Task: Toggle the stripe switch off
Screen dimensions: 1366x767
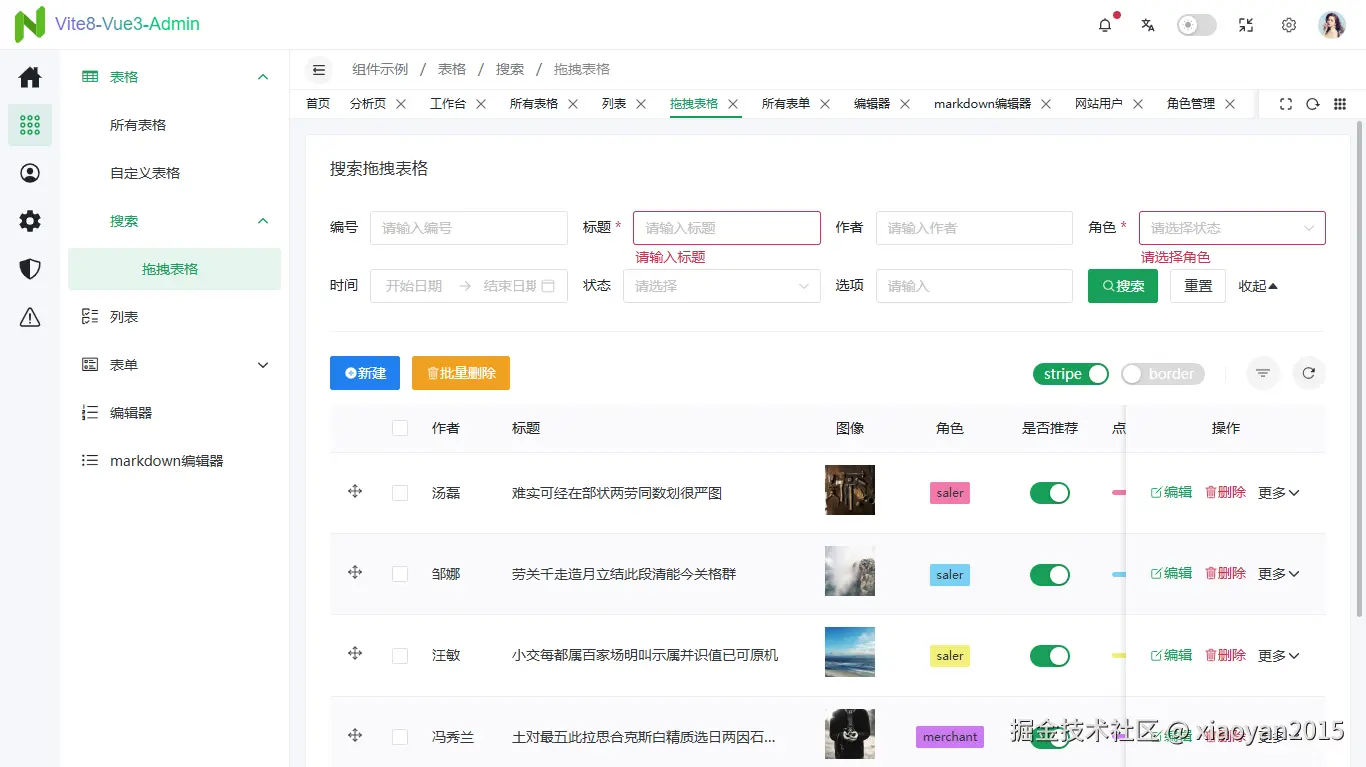Action: (1071, 374)
